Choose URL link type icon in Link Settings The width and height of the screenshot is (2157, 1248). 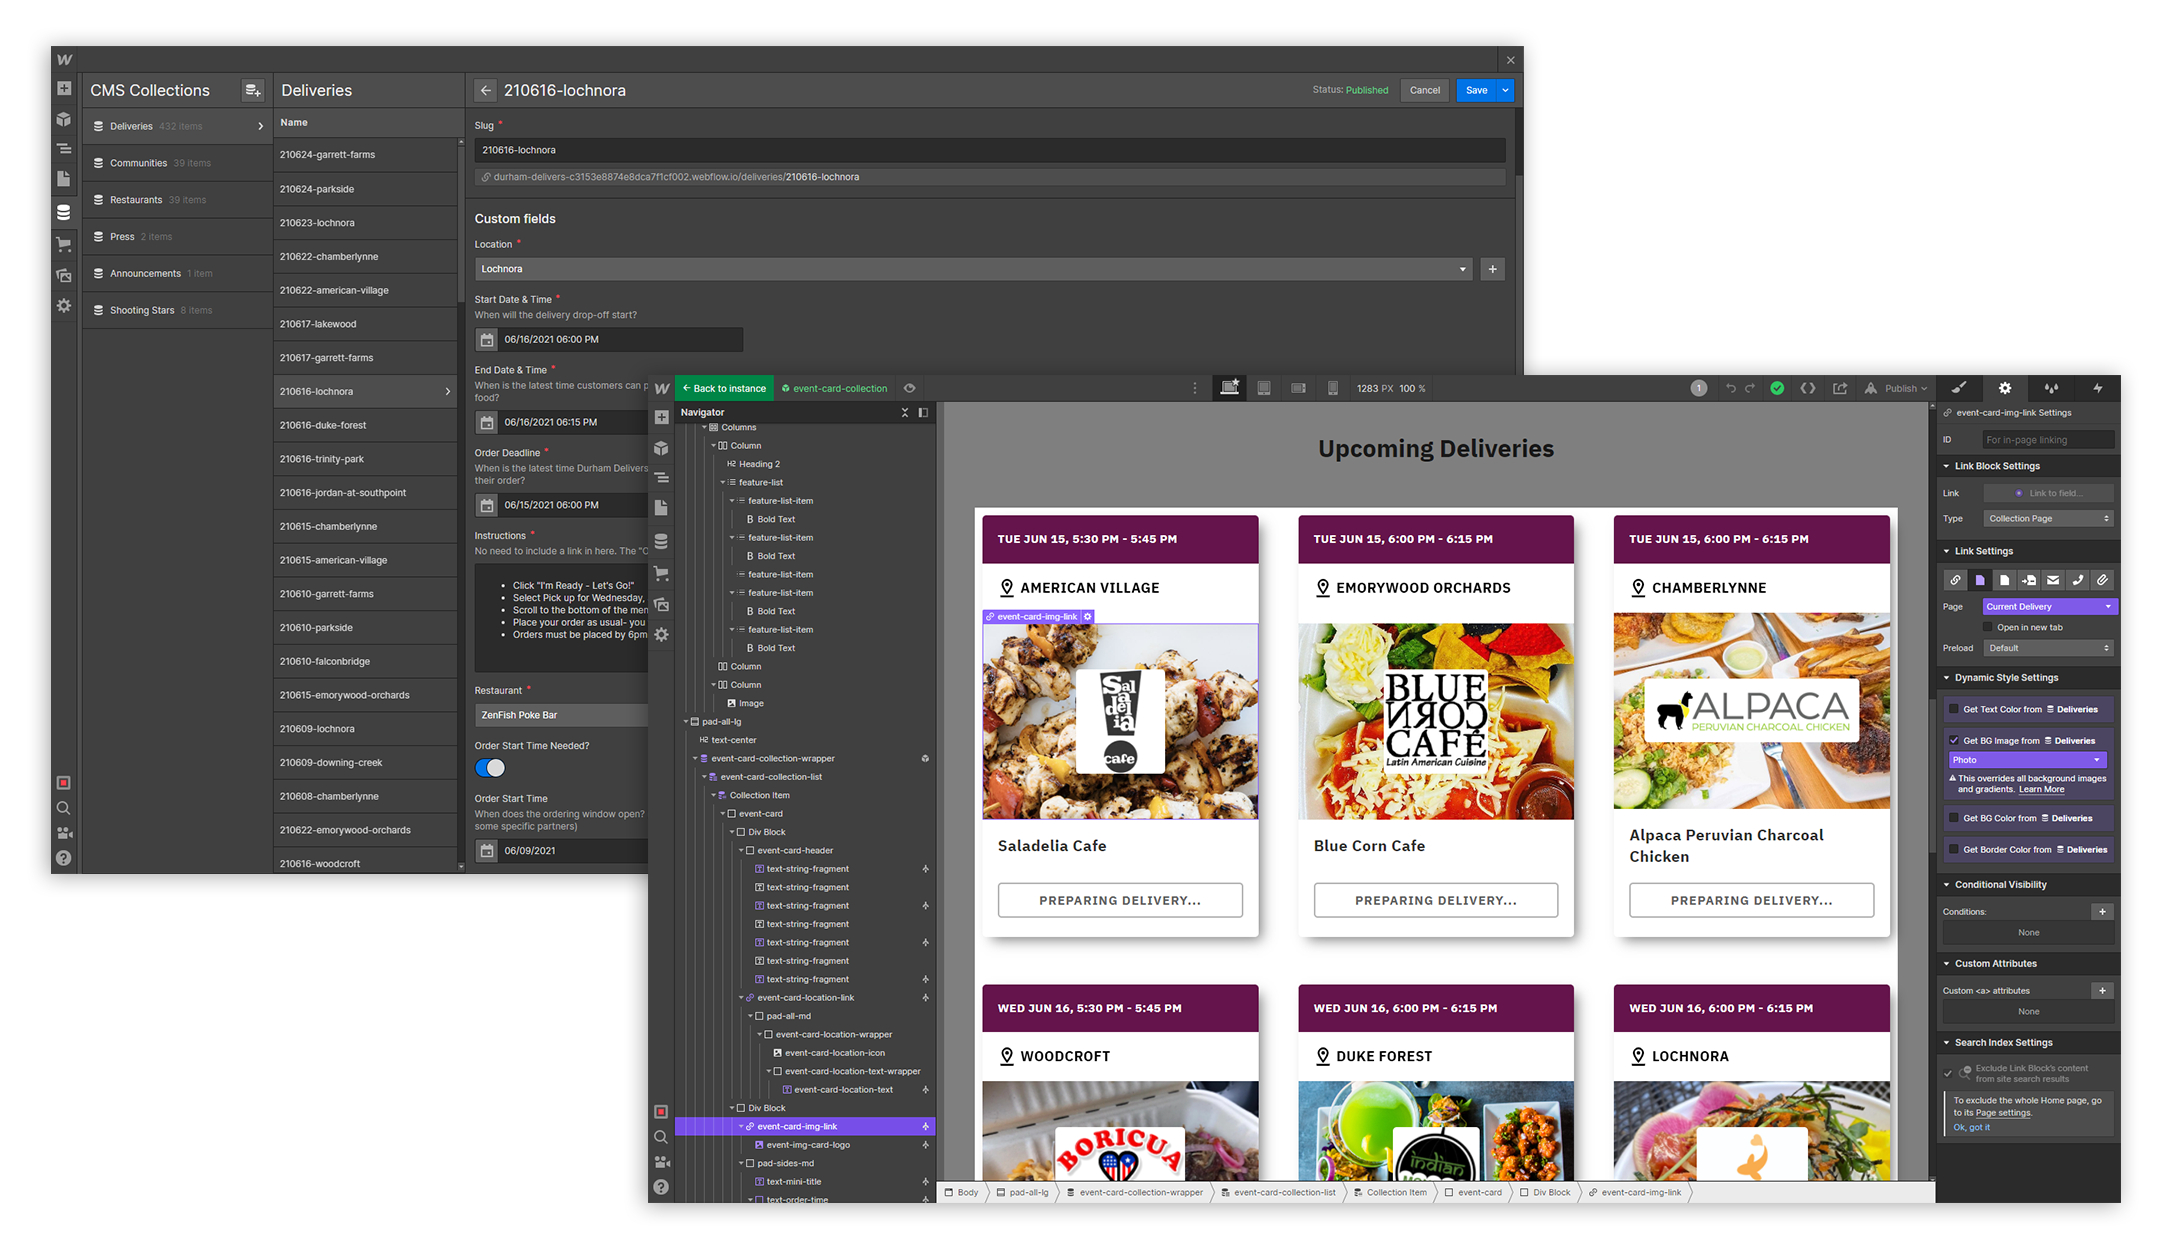1955,580
